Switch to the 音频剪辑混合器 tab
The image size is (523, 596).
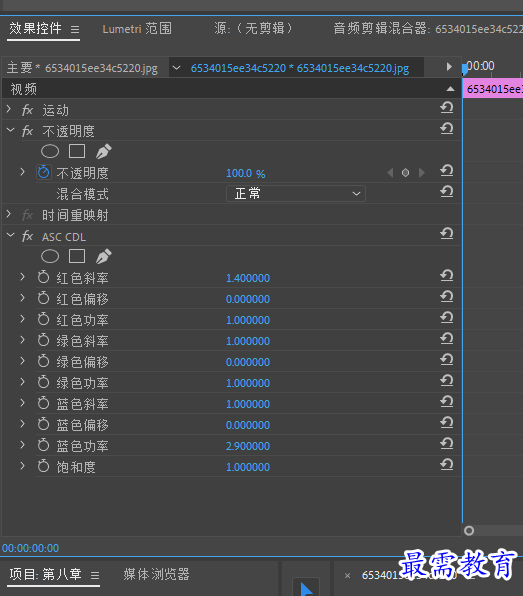tap(428, 29)
